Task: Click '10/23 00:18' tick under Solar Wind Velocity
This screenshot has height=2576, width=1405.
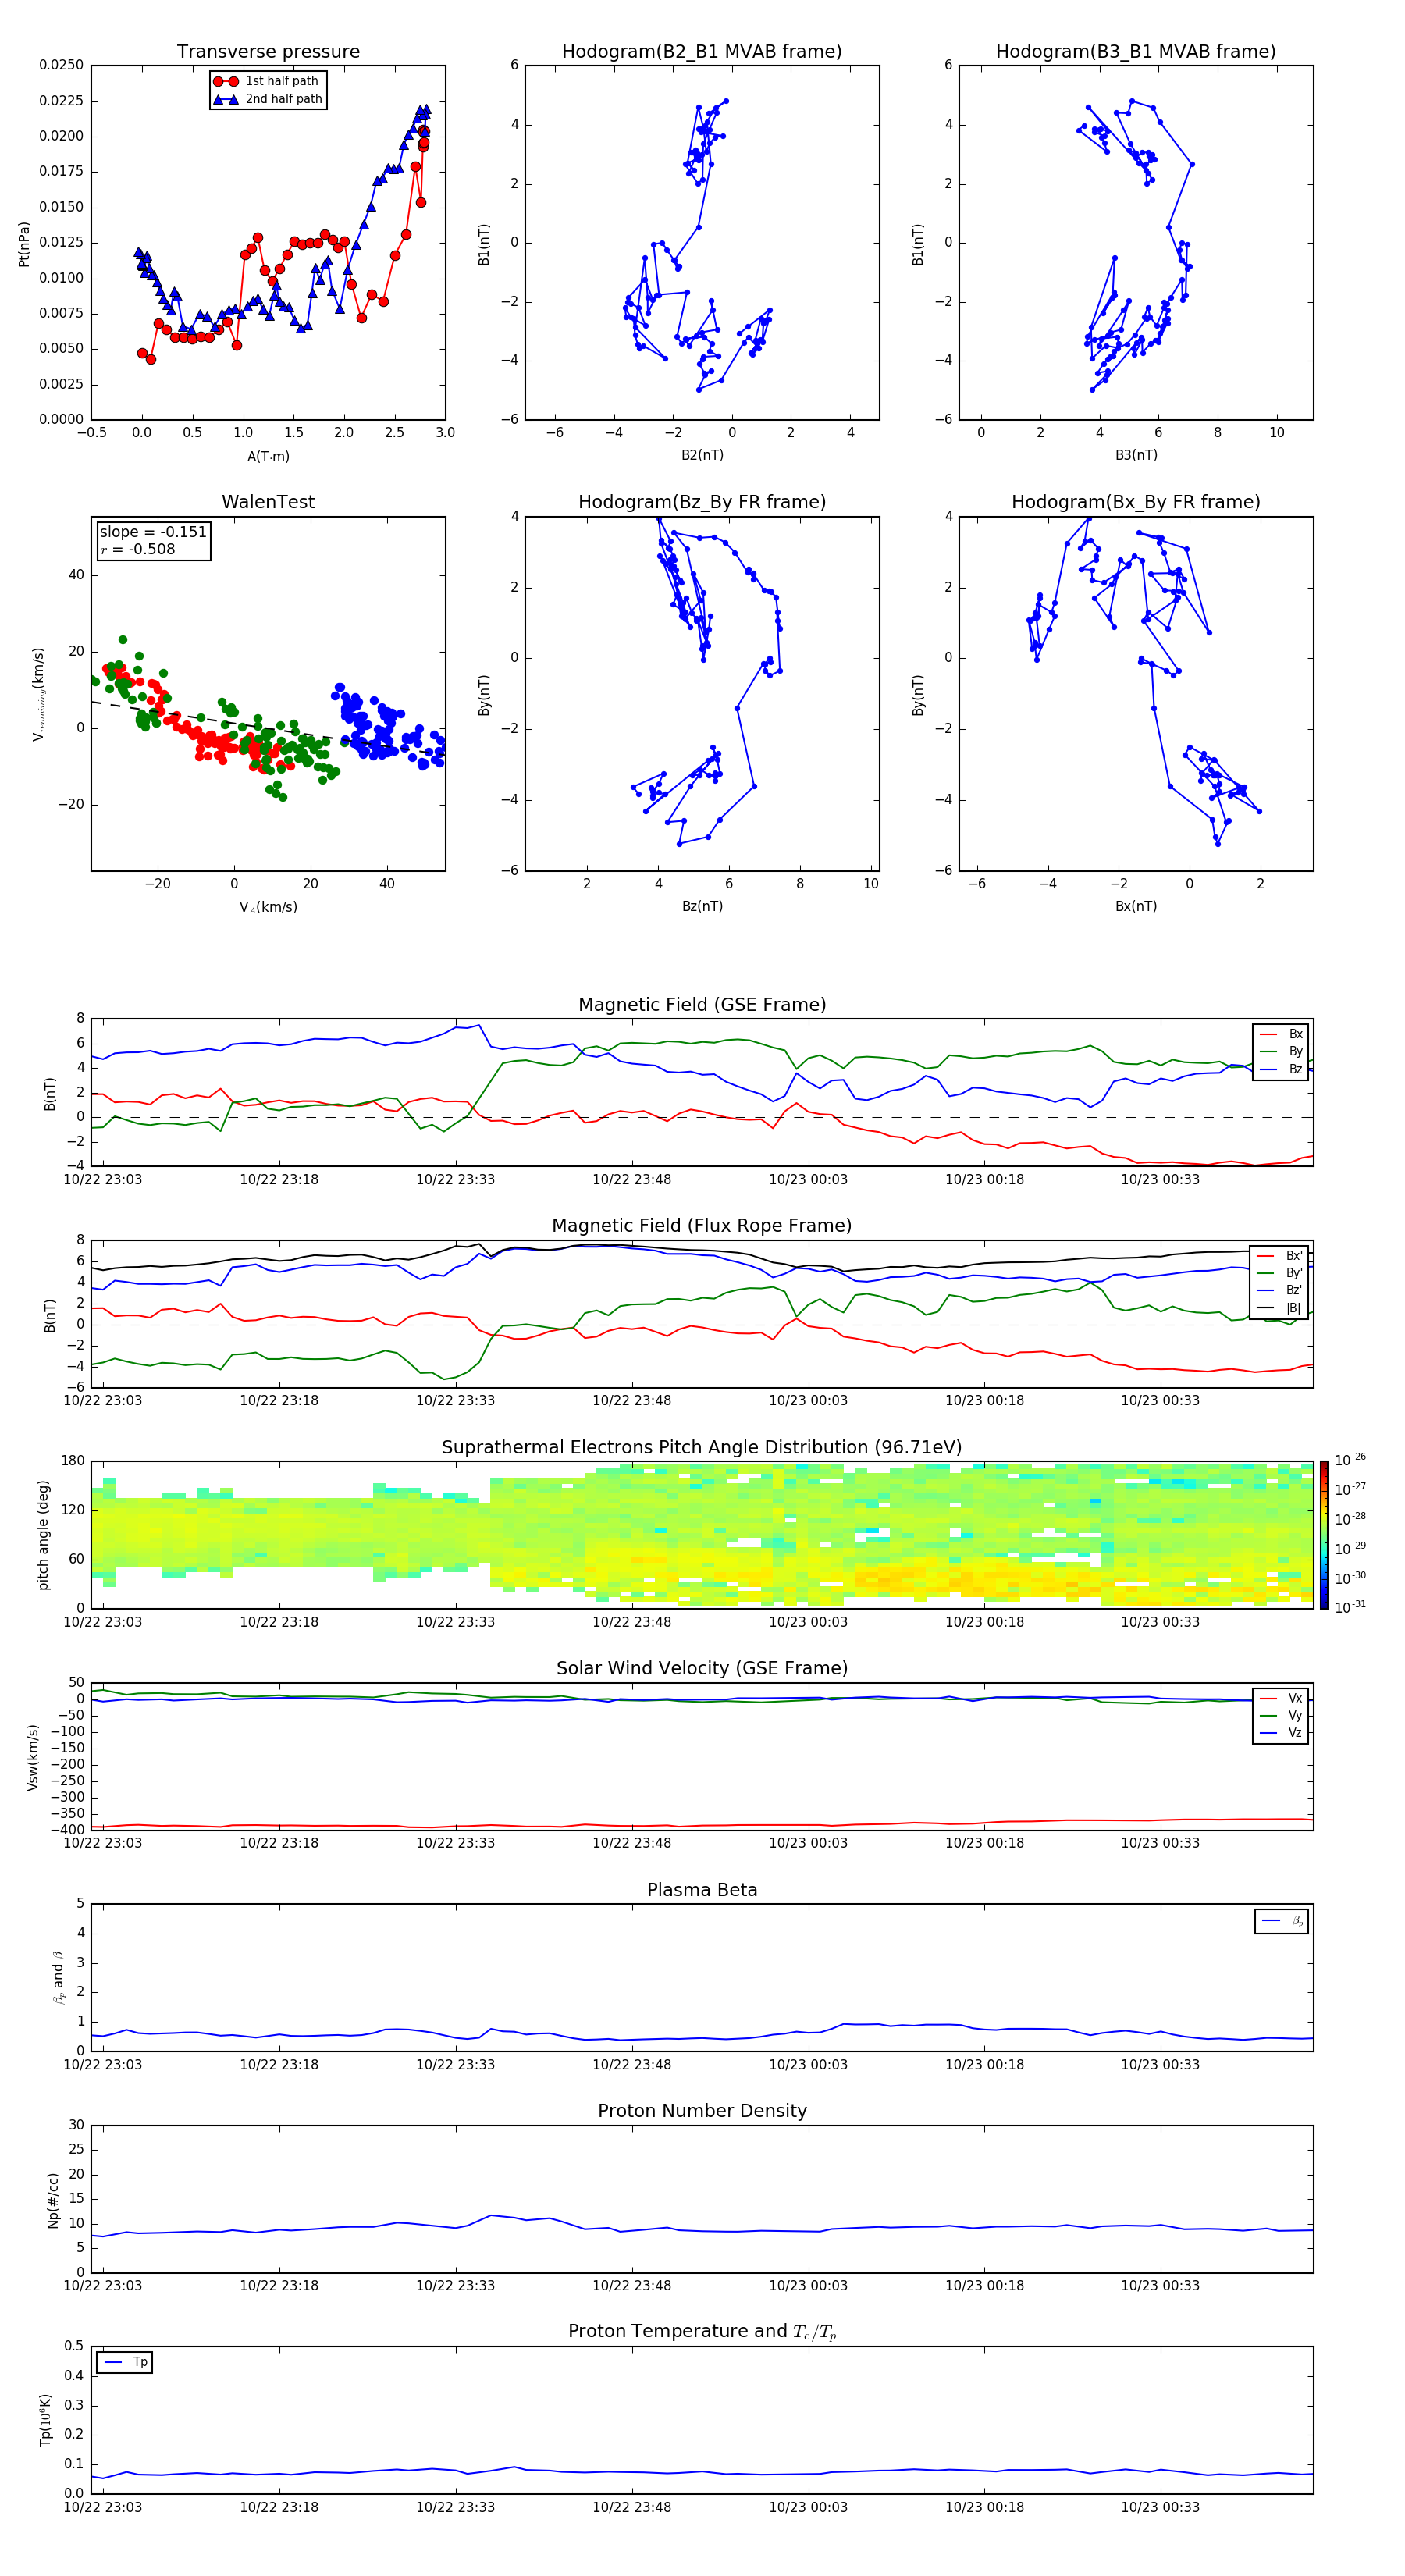Action: pos(985,1843)
